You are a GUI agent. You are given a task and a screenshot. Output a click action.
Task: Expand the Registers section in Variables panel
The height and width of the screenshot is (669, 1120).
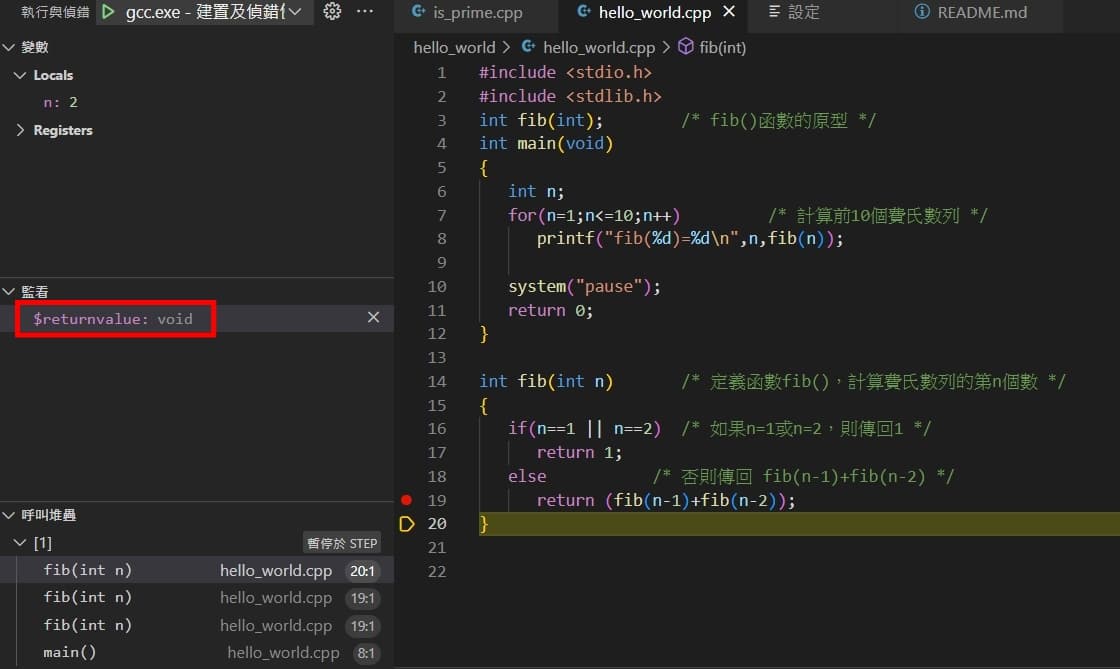pos(22,130)
